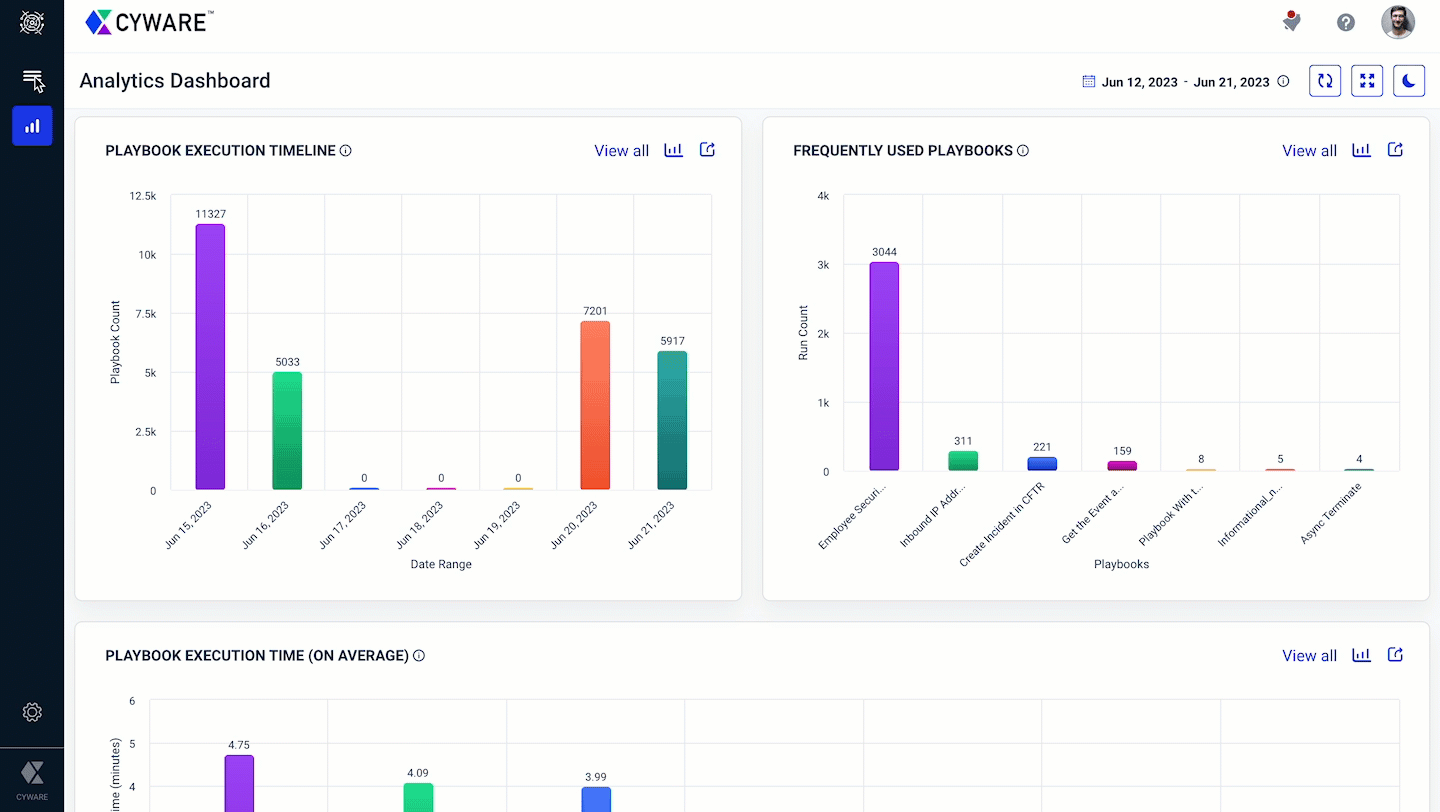Open the help question mark icon

click(x=1346, y=22)
